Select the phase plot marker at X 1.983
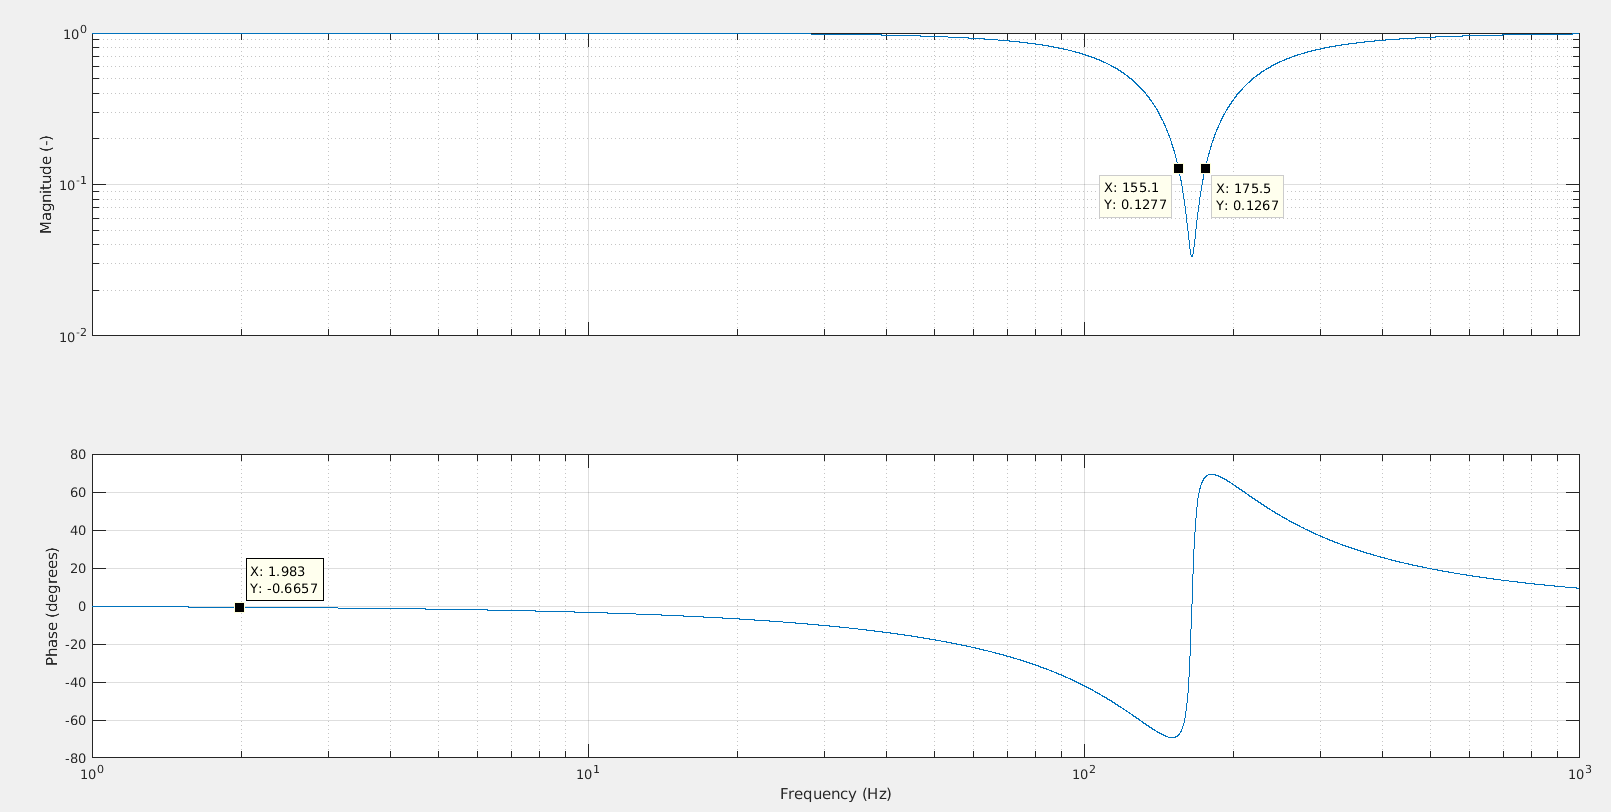This screenshot has height=812, width=1611. coord(239,607)
